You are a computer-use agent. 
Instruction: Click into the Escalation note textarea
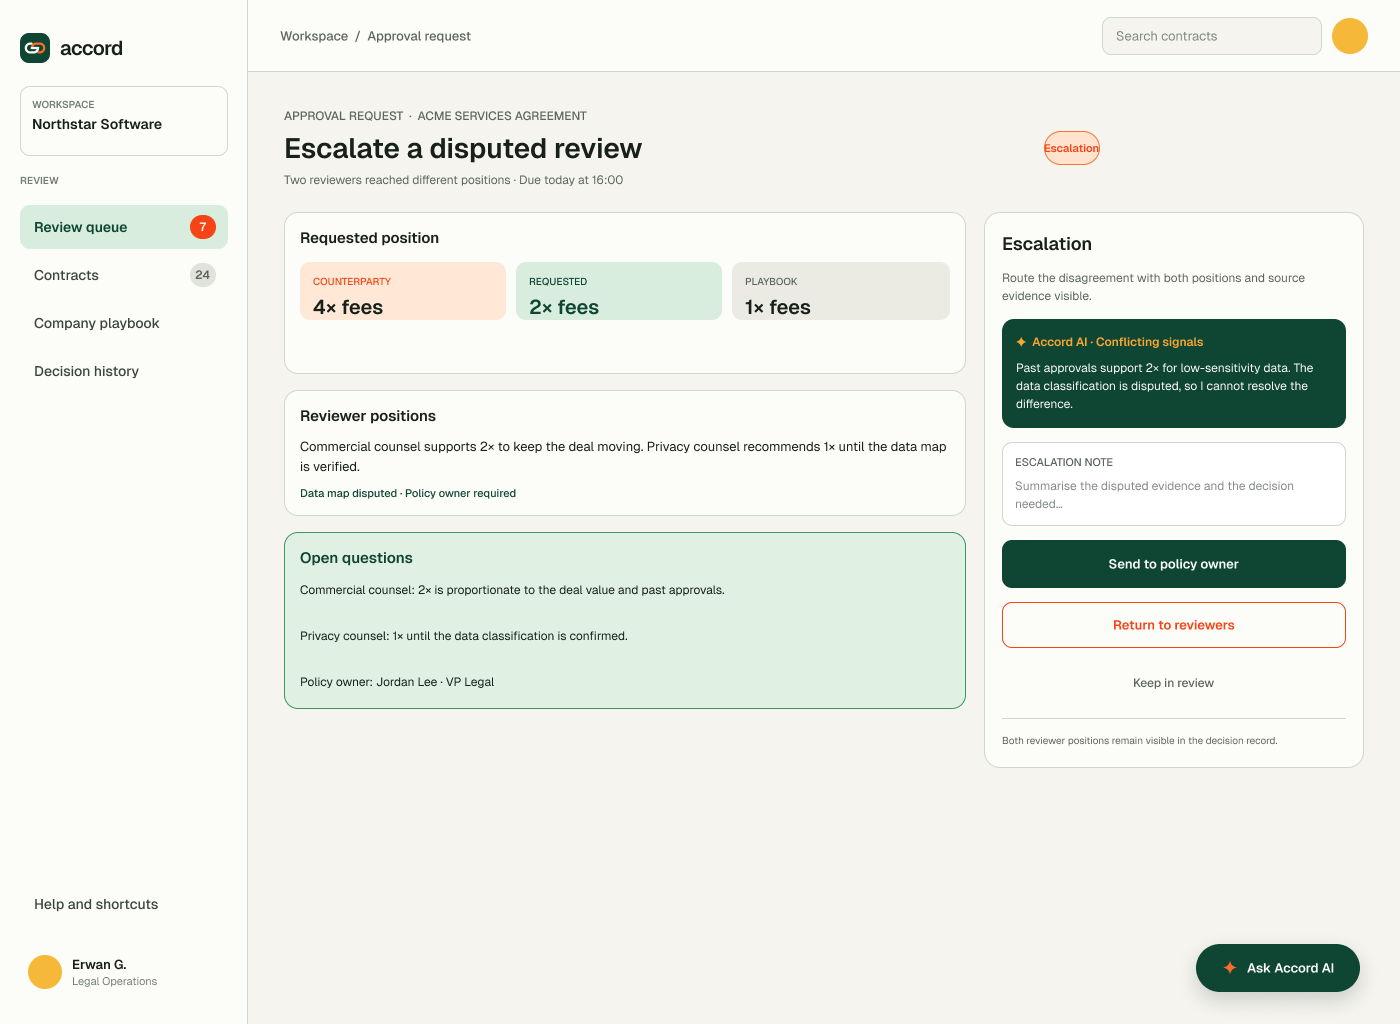(1174, 484)
